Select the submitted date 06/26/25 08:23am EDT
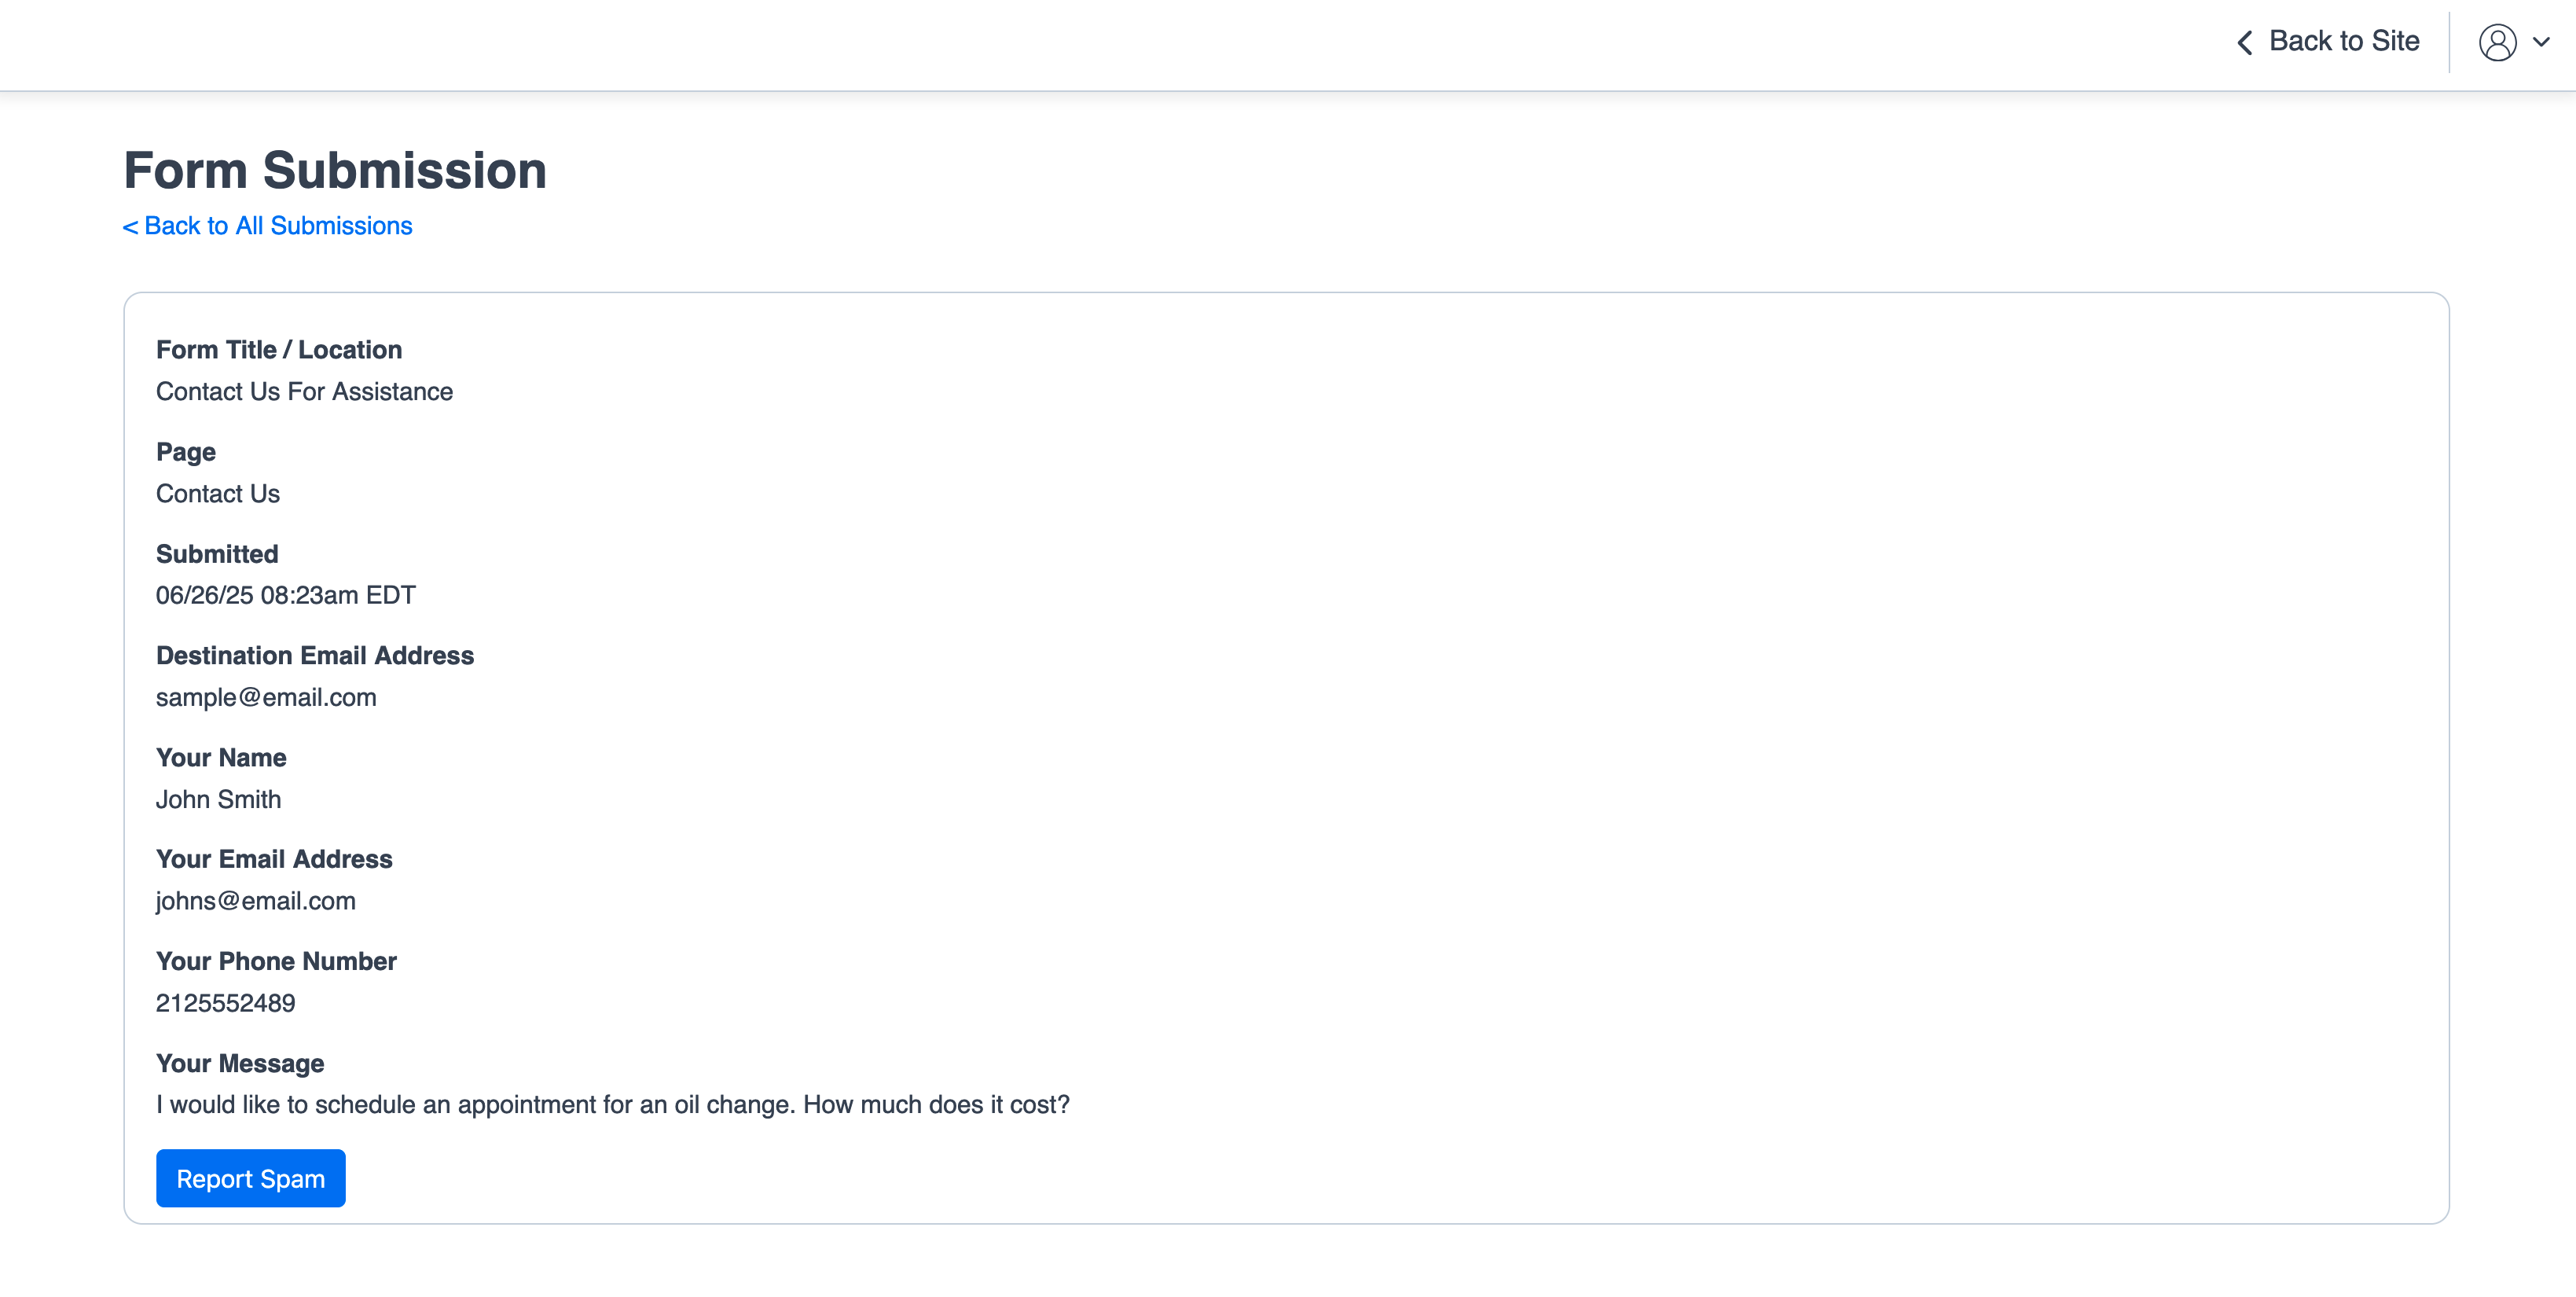Viewport: 2576px width, 1297px height. 286,595
